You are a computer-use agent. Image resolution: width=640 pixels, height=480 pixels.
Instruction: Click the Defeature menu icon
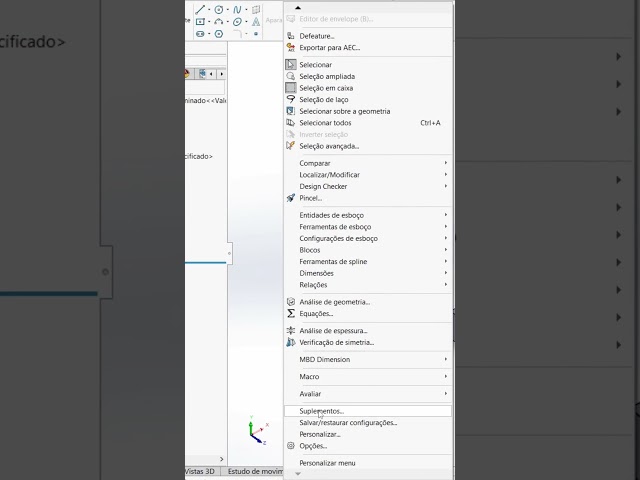click(291, 36)
